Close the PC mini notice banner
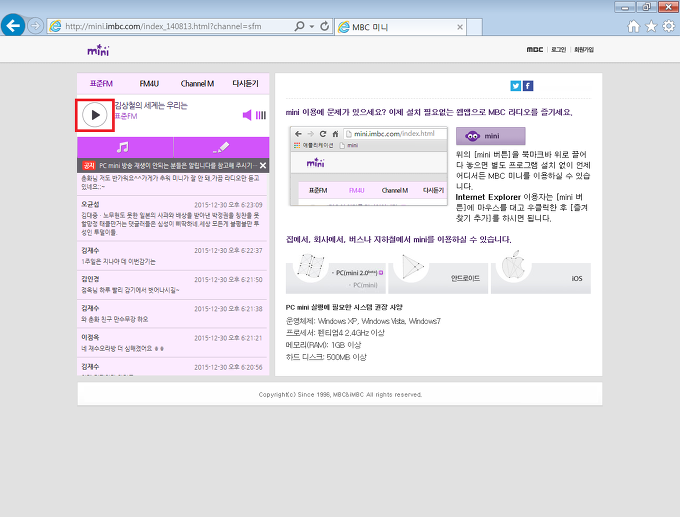This screenshot has width=680, height=517. pyautogui.click(x=263, y=165)
